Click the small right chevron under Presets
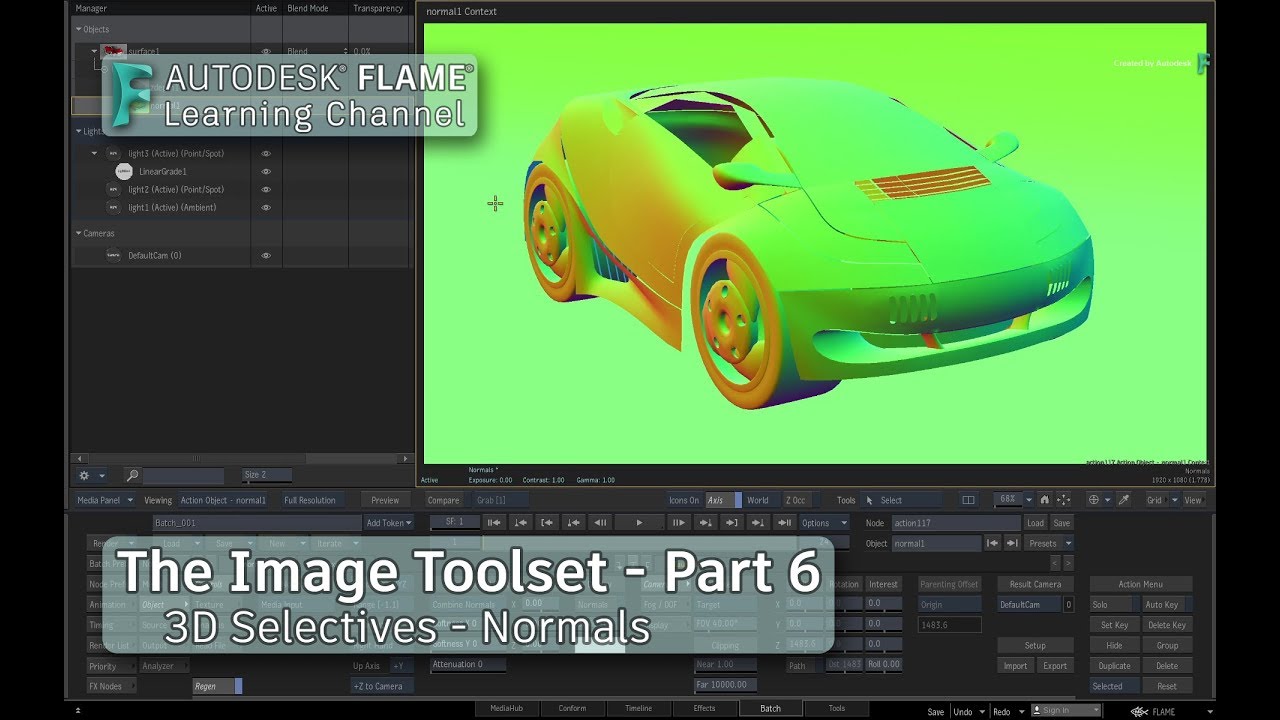The height and width of the screenshot is (720, 1280). coord(1068,563)
